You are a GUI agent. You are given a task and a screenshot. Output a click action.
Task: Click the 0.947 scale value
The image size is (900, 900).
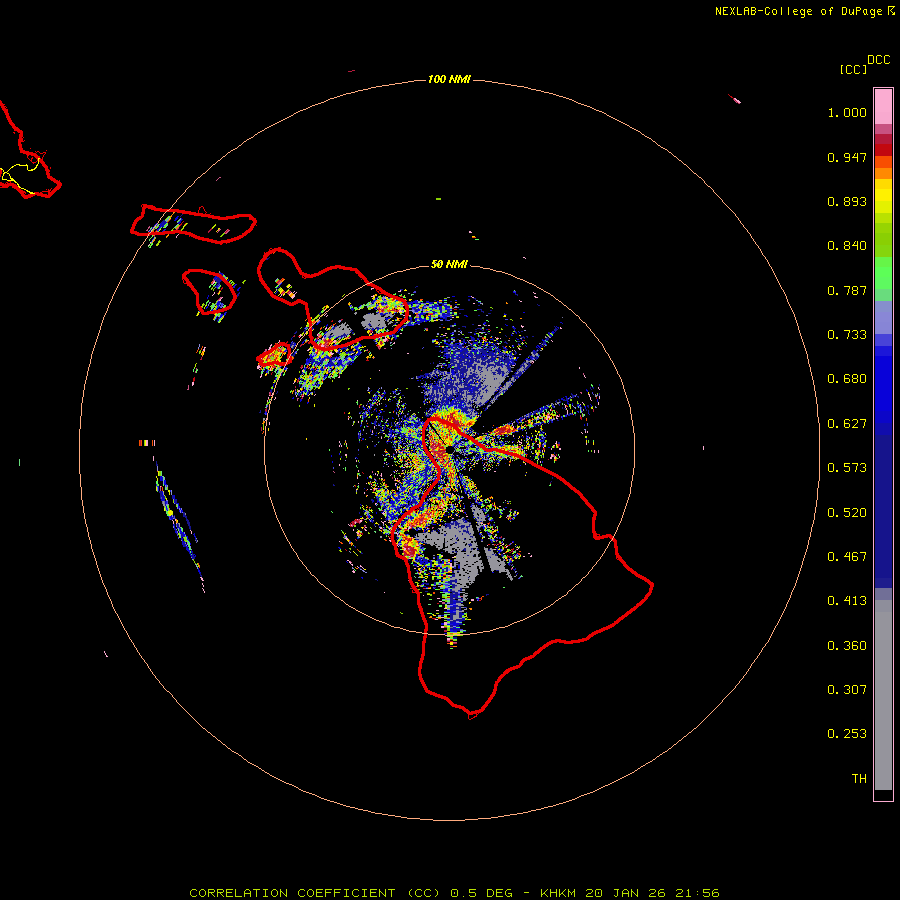click(847, 157)
